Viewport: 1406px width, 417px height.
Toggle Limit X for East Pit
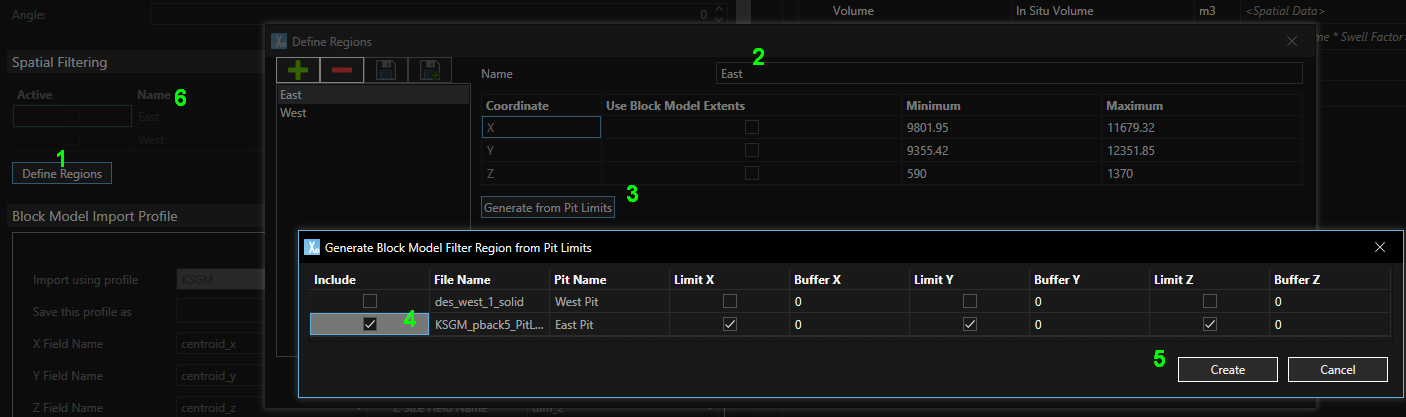[x=730, y=324]
